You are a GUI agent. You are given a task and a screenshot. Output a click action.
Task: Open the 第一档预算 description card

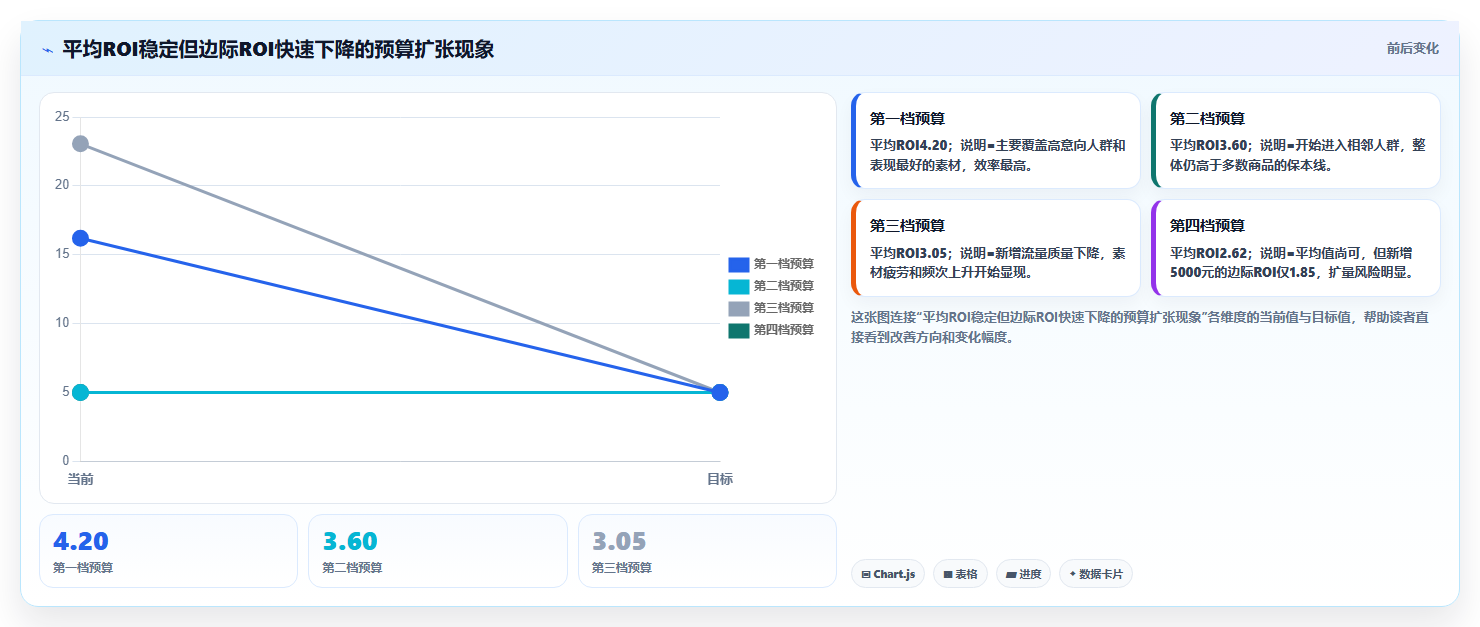tap(996, 141)
